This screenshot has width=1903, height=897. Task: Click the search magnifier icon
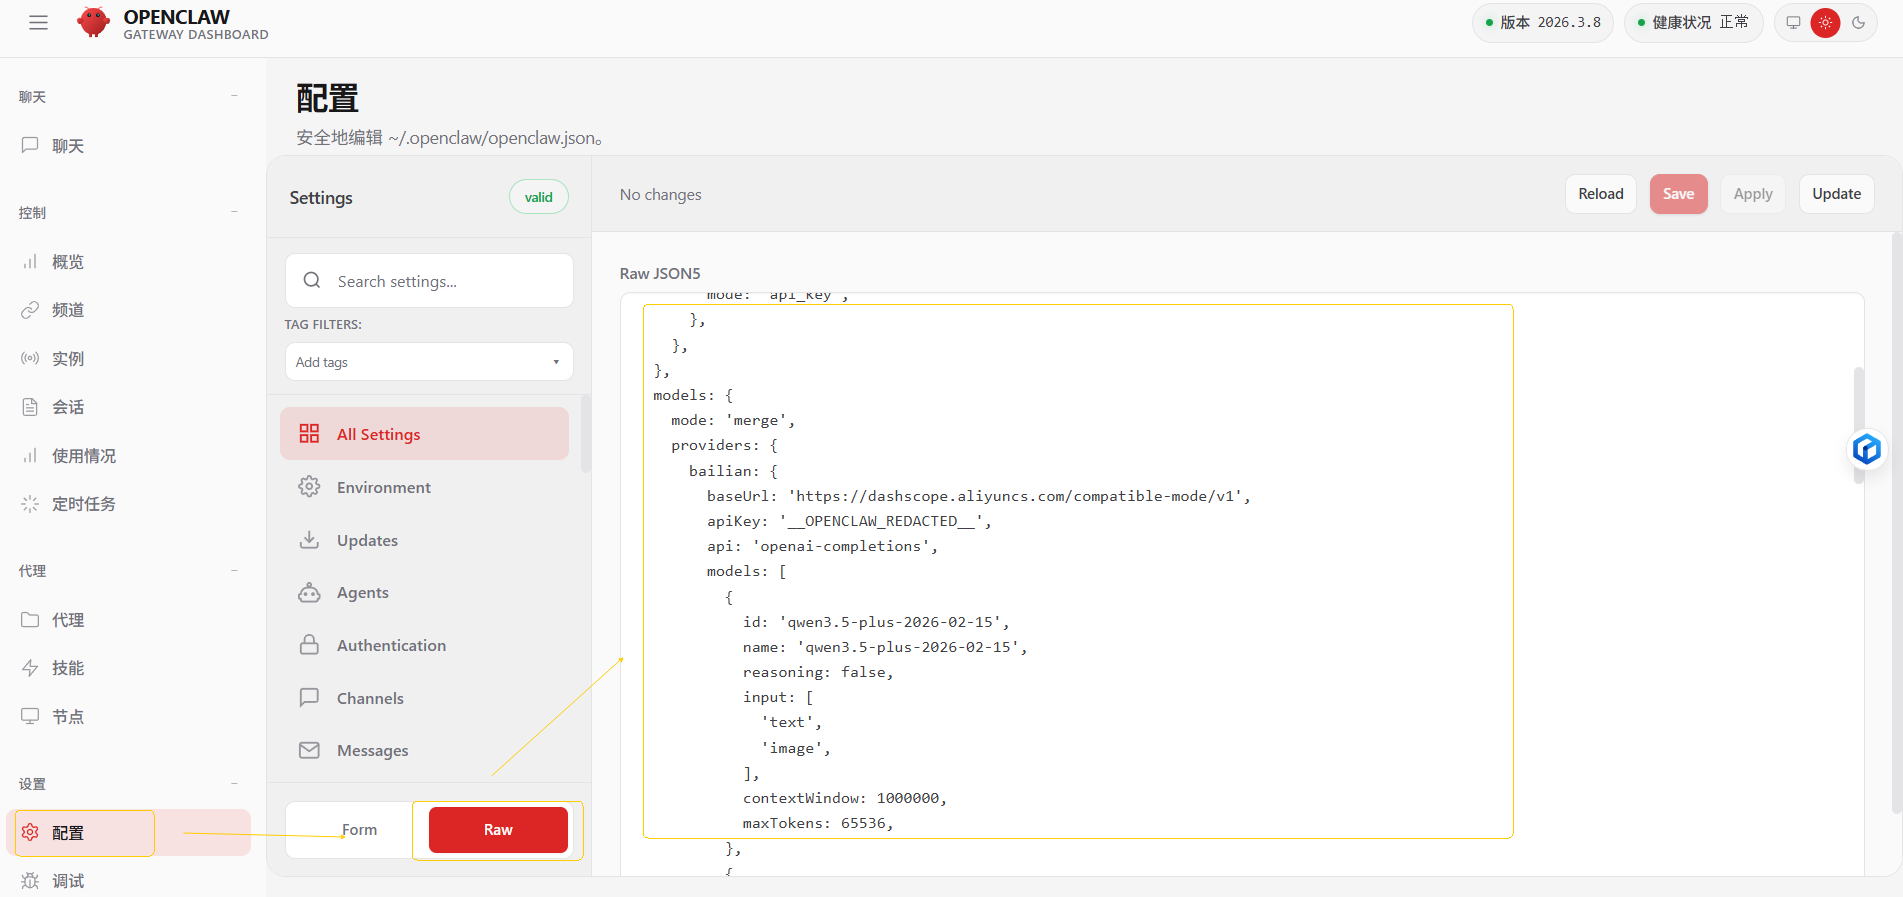pos(312,281)
